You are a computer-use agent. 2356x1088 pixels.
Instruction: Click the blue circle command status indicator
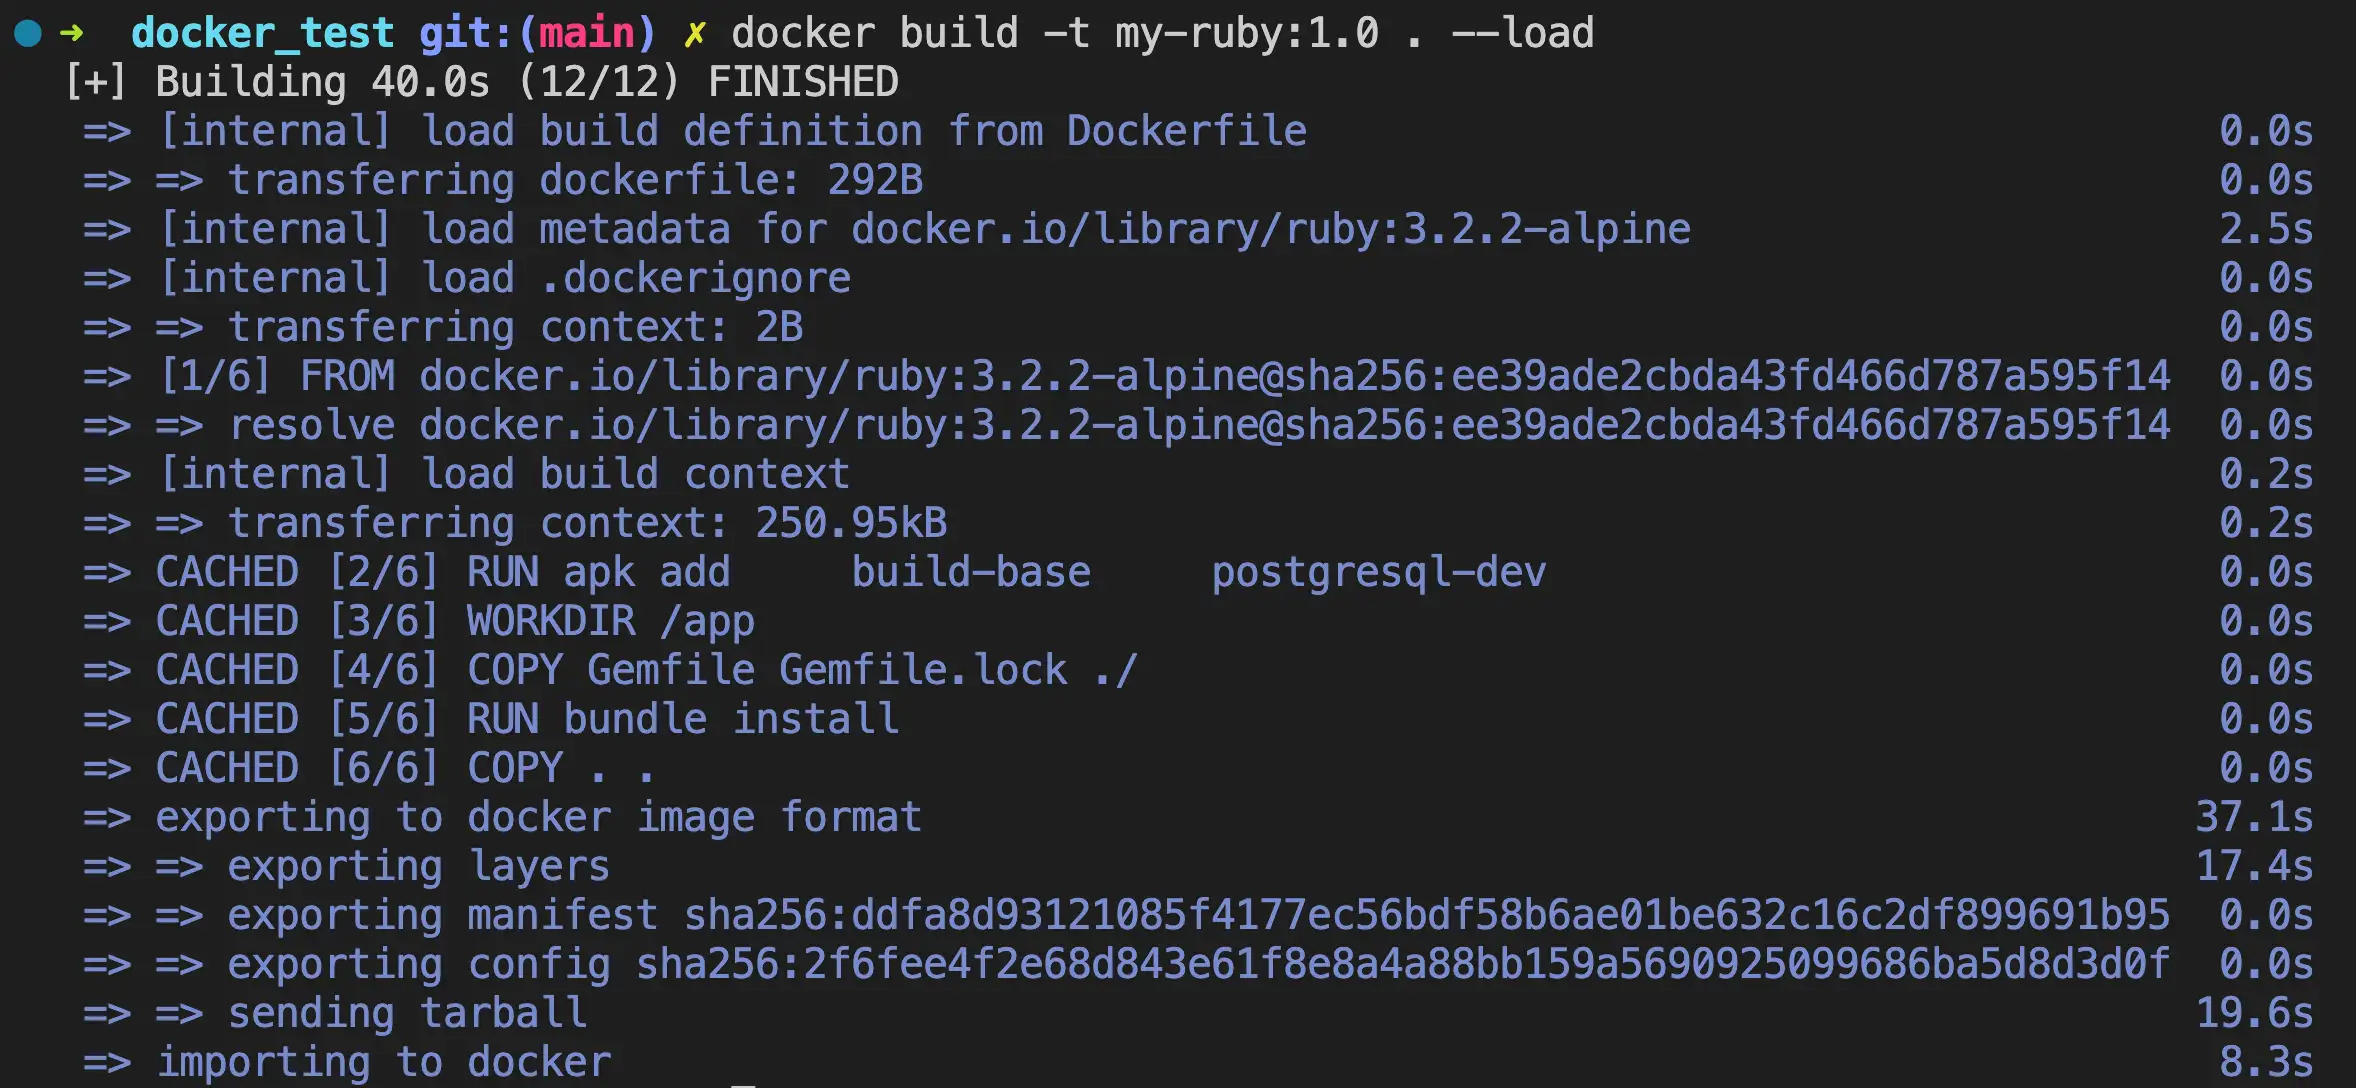pos(28,34)
